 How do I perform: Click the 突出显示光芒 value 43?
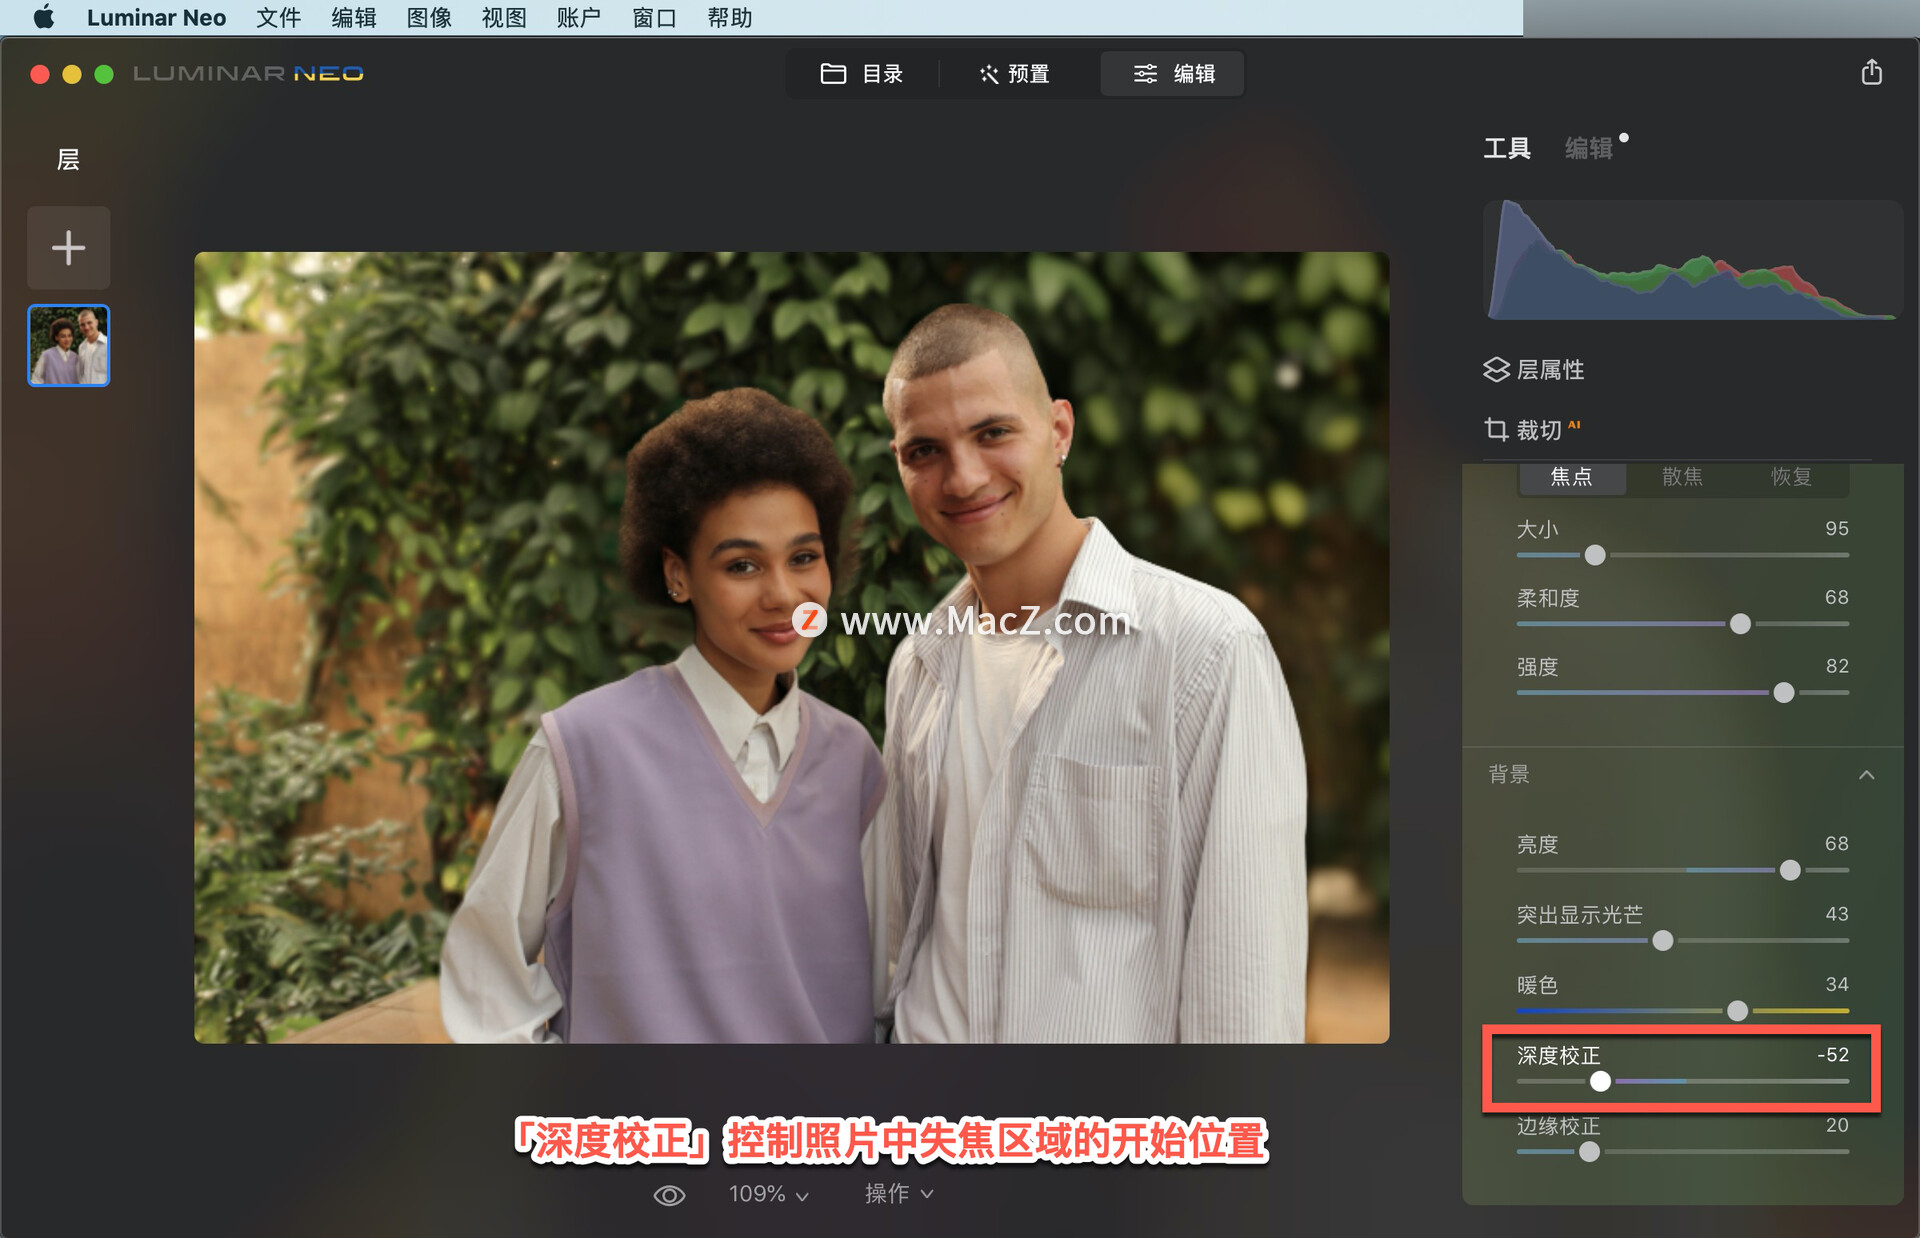pos(1836,914)
